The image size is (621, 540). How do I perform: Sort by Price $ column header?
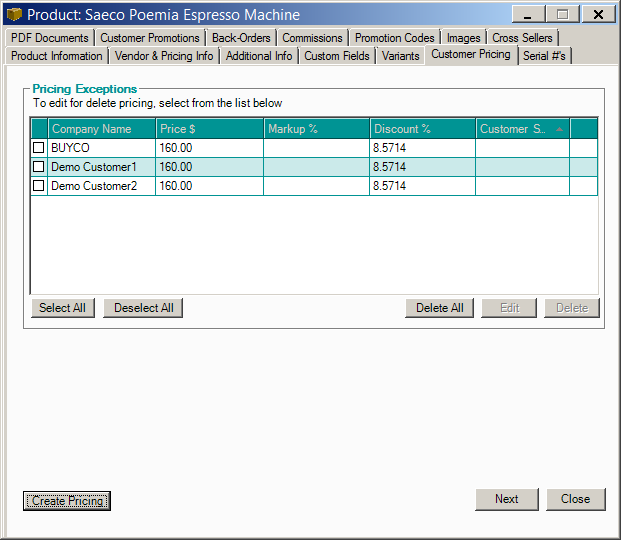click(209, 129)
